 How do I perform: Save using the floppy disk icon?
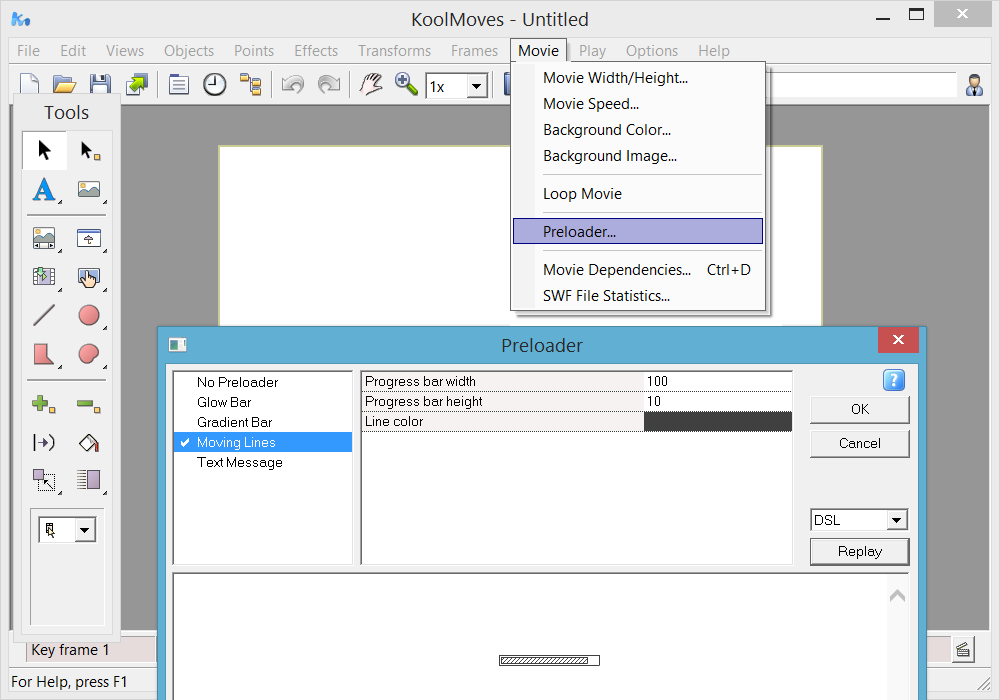coord(100,84)
